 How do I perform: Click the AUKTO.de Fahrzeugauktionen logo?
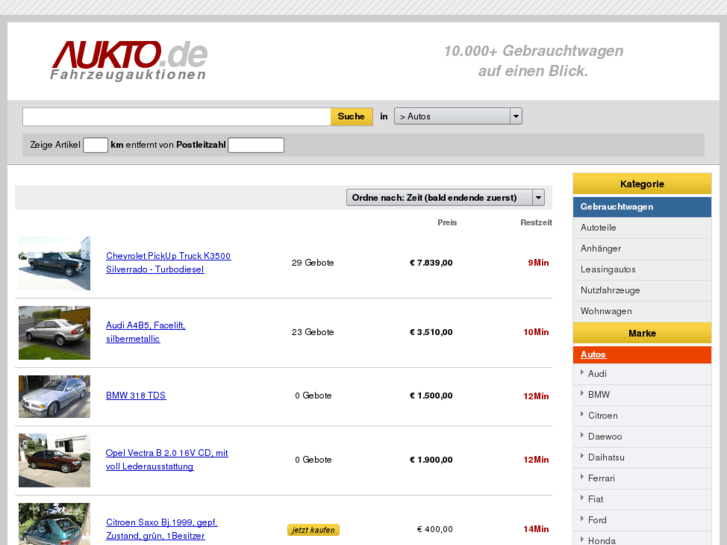tap(129, 60)
